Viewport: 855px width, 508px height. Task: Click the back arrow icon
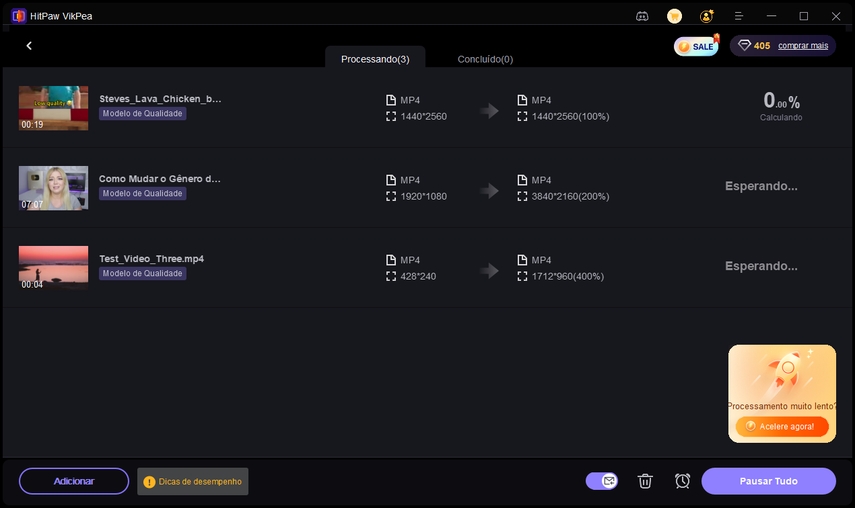(29, 46)
